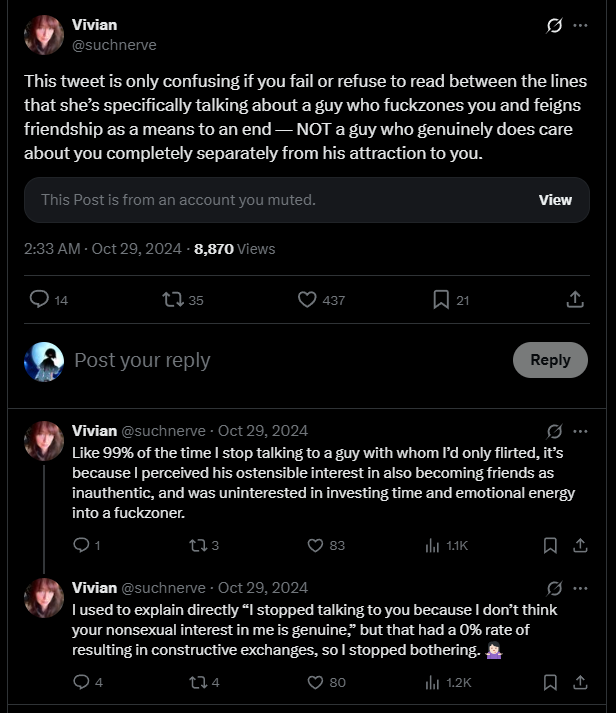Bookmark the main post
Image resolution: width=616 pixels, height=713 pixels.
coord(441,299)
